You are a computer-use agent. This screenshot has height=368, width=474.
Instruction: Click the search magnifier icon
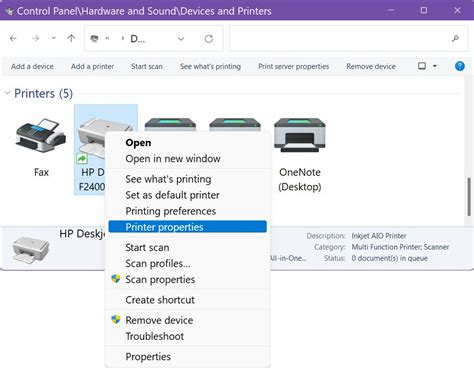455,39
